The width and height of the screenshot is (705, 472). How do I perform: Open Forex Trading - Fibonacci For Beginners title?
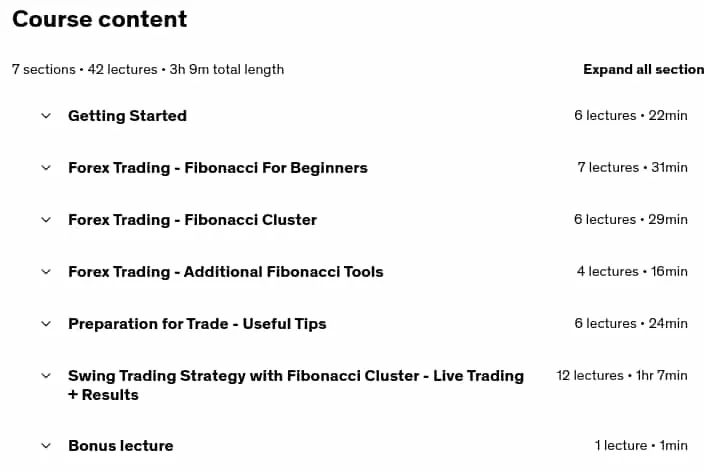point(218,168)
